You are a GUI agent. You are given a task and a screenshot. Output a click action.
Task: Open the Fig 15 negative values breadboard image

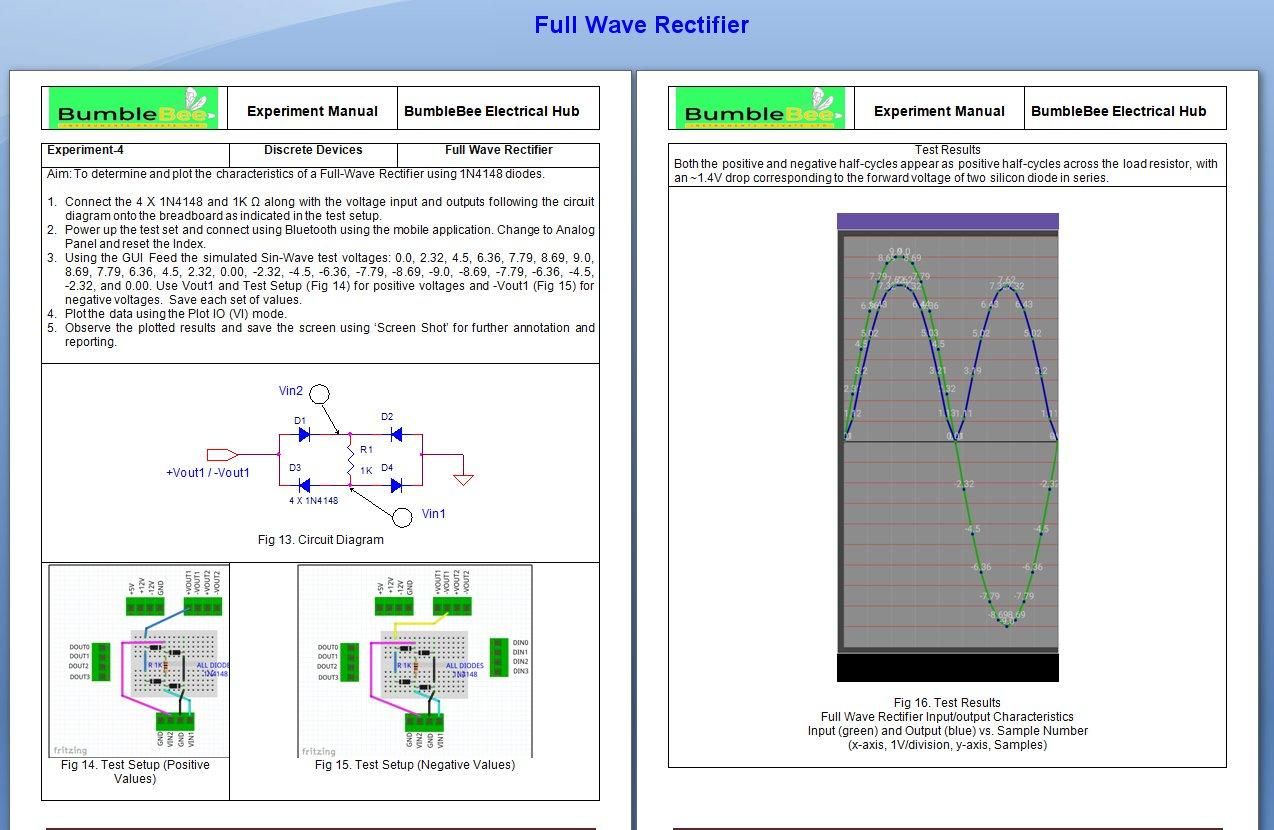(x=415, y=661)
